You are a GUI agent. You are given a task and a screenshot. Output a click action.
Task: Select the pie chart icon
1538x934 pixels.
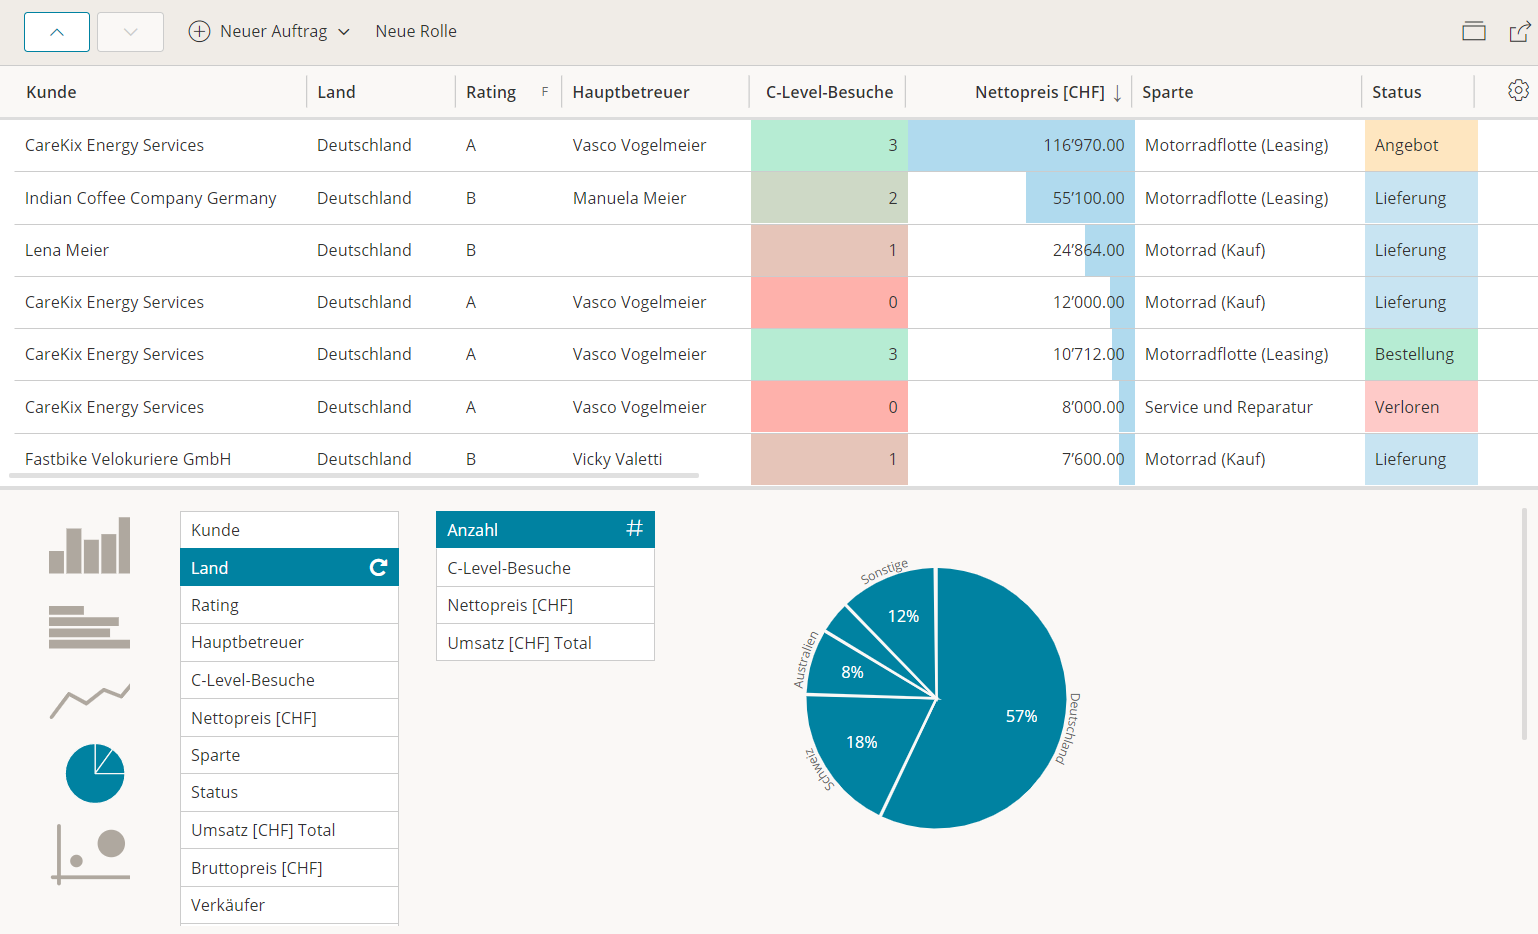coord(95,773)
